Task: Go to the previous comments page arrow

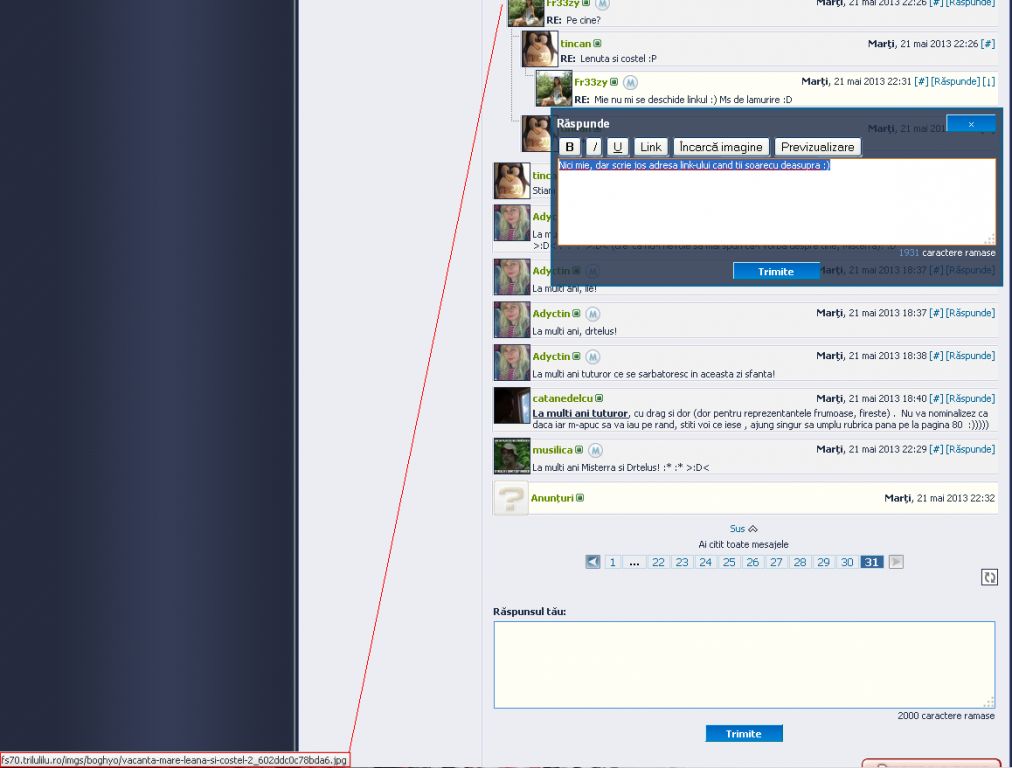Action: click(x=592, y=562)
